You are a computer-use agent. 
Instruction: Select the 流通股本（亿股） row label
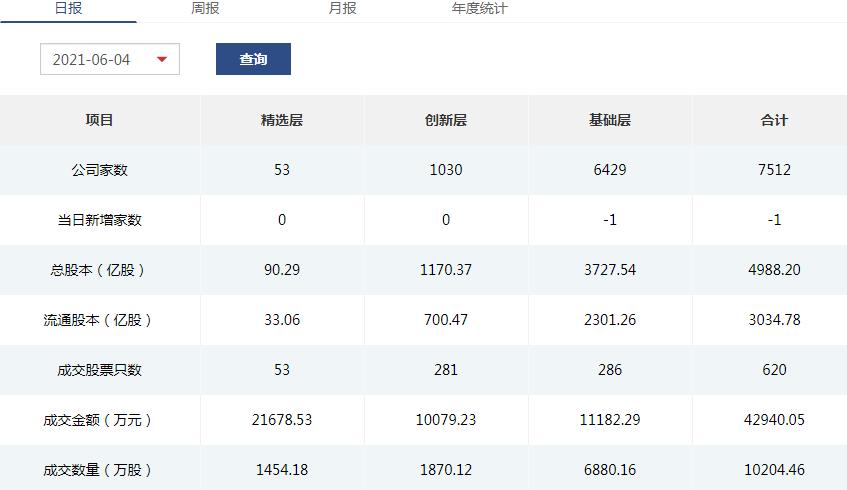coord(99,320)
